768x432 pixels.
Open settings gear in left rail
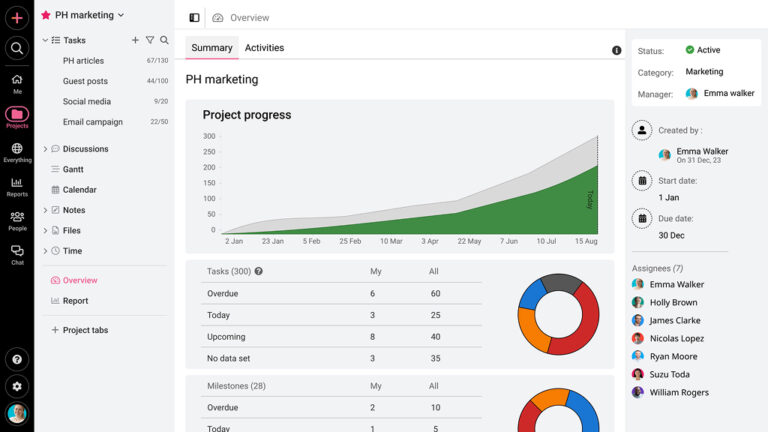coord(17,386)
